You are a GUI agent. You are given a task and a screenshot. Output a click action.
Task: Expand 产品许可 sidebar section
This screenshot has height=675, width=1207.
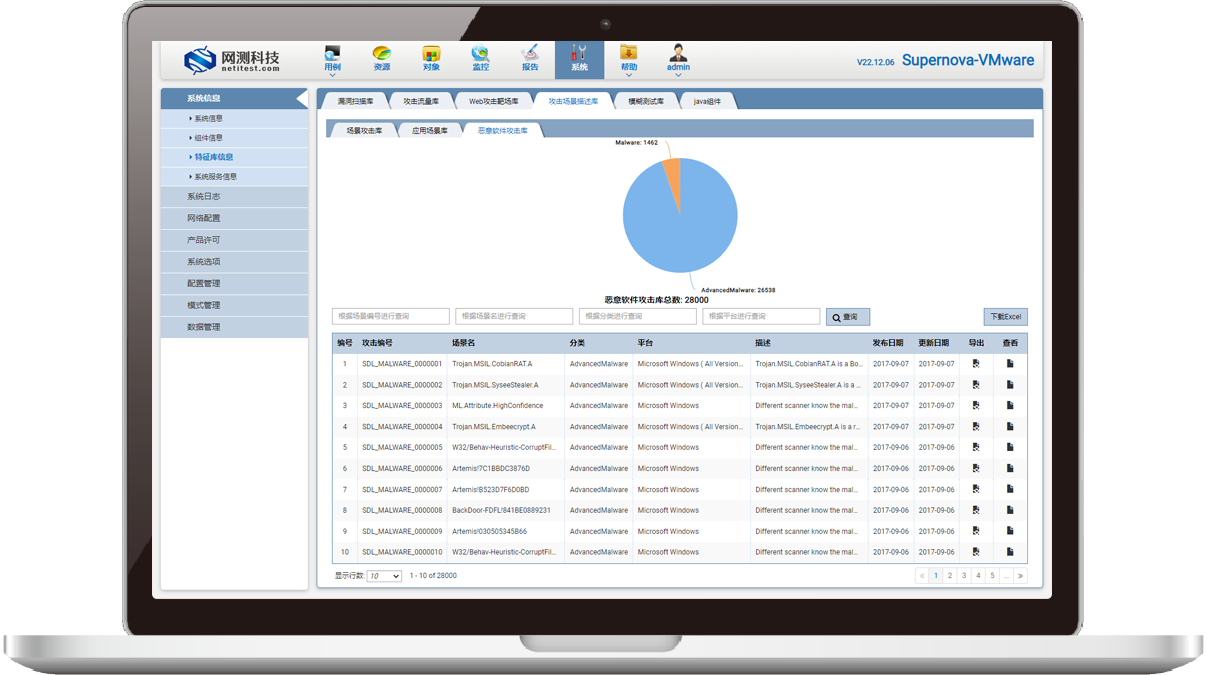coord(234,240)
